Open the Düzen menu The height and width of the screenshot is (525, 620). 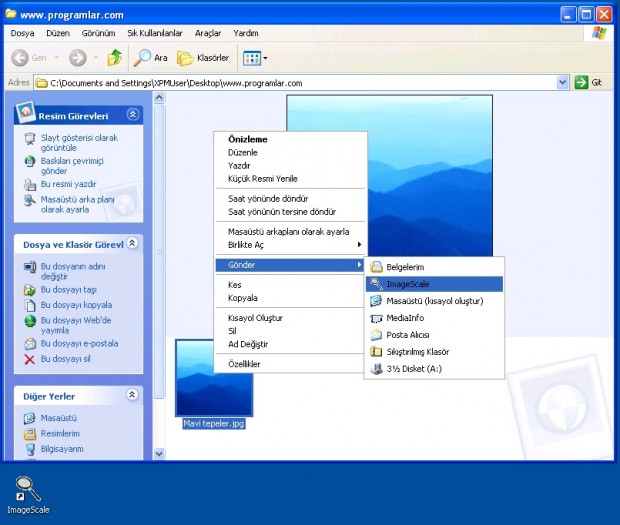[x=58, y=33]
